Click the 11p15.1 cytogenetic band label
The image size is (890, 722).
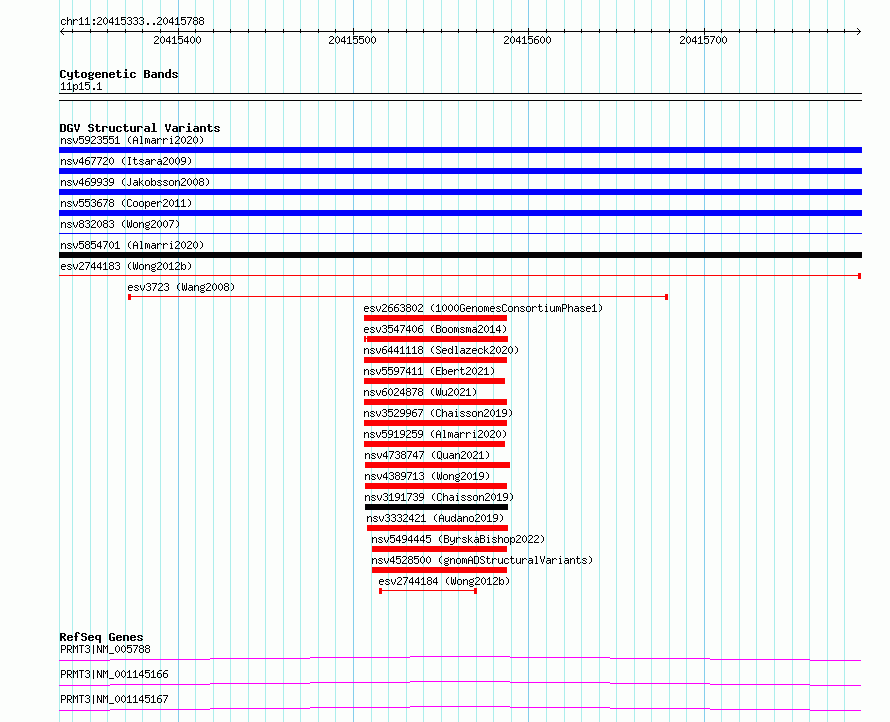81,86
